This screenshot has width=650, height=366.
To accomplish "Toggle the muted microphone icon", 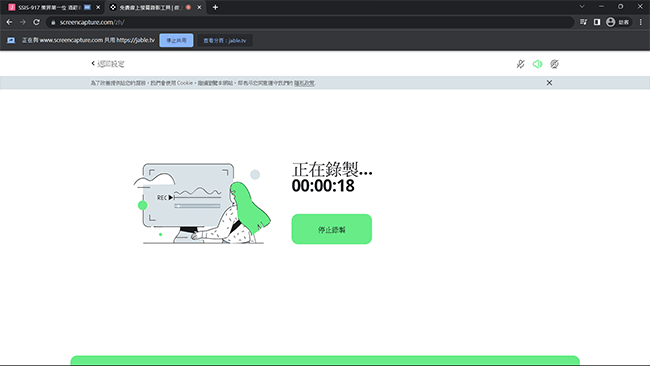I will pyautogui.click(x=520, y=64).
